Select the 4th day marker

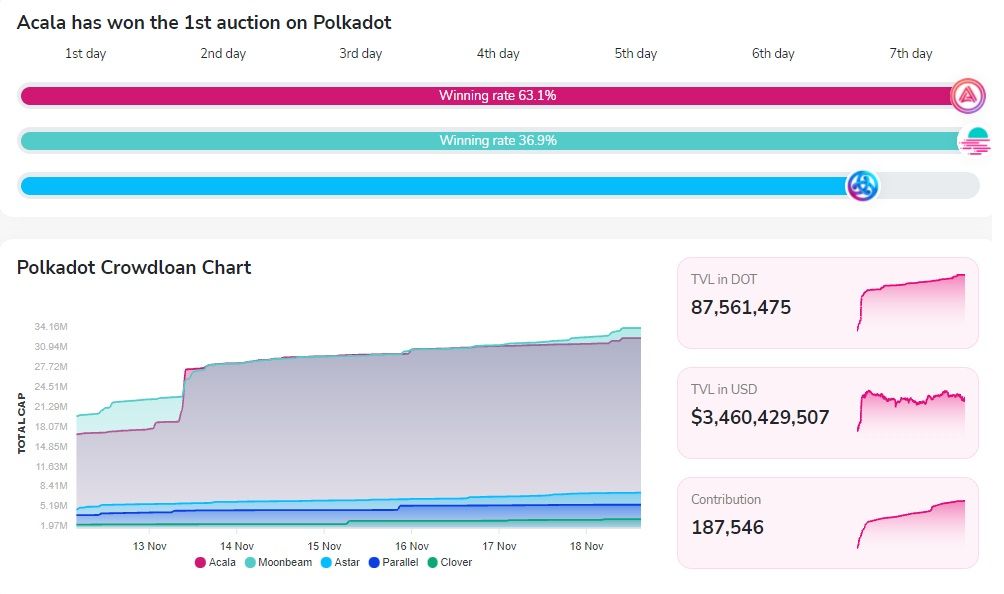(498, 54)
